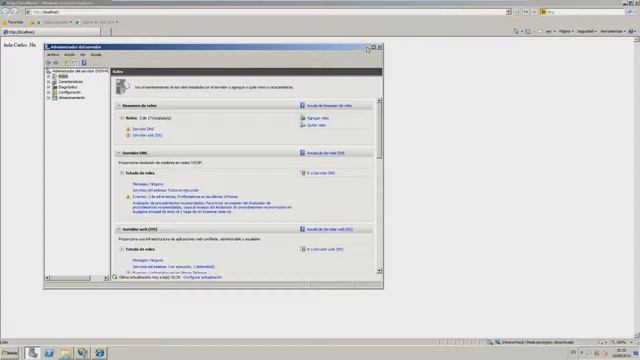Click the Roles node icon in the tree

point(55,76)
